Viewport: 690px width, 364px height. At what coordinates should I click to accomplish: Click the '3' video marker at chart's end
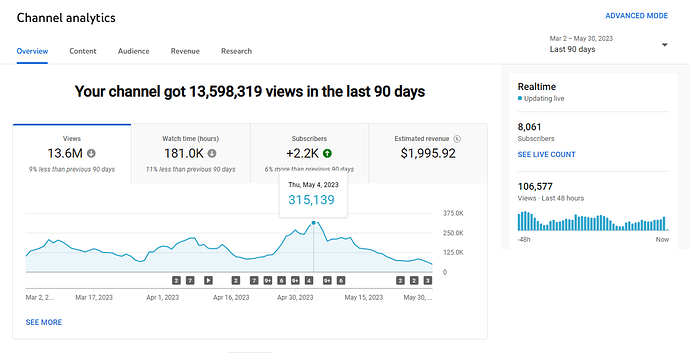(427, 280)
